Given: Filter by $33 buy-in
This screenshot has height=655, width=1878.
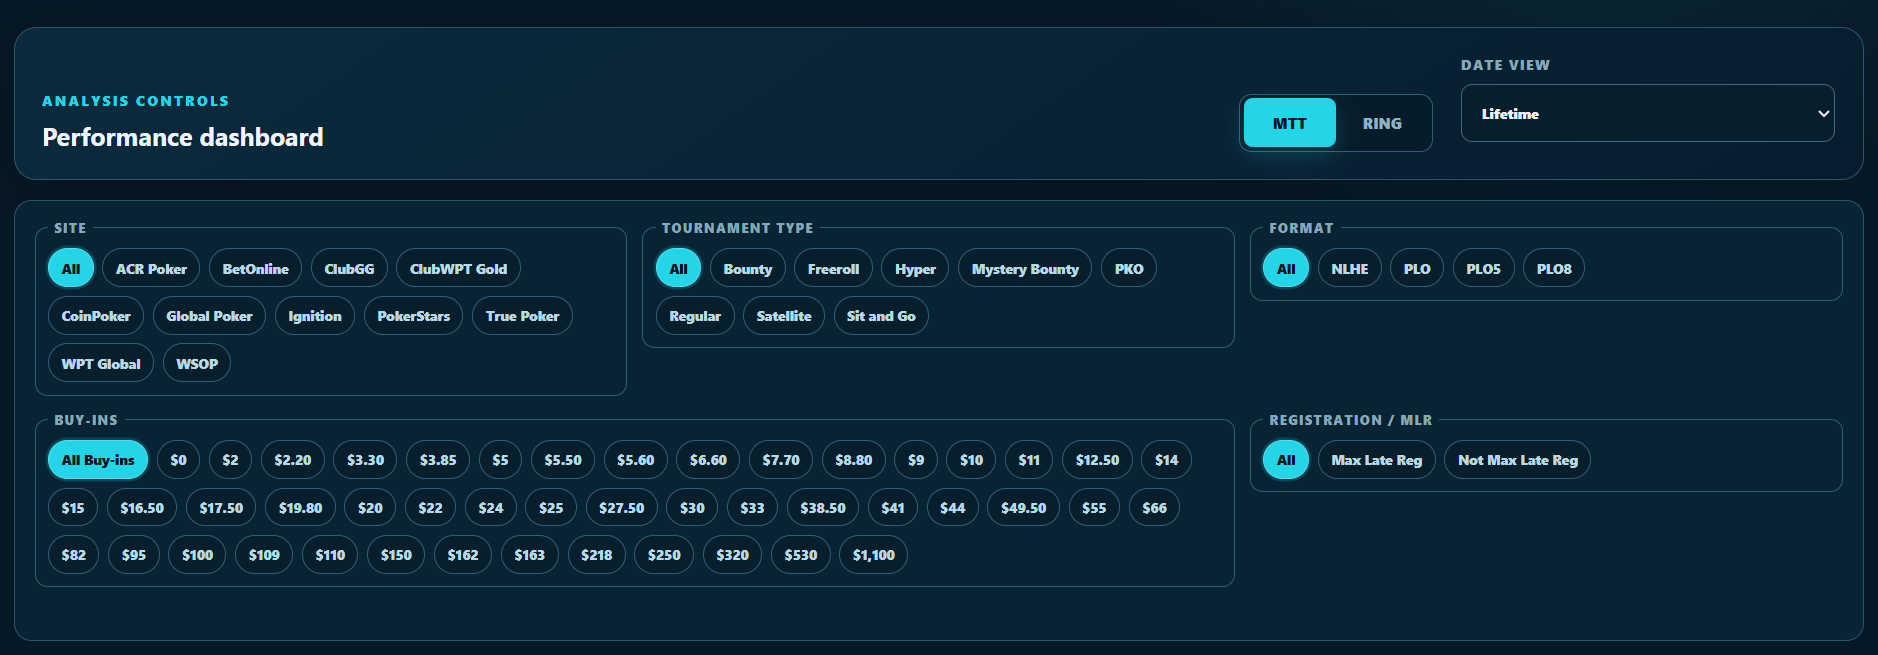Looking at the screenshot, I should coord(752,507).
